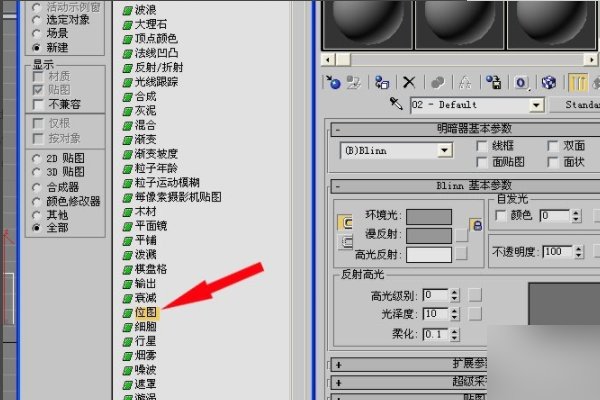Pick the 平铺 map entry
The image size is (600, 400).
145,240
